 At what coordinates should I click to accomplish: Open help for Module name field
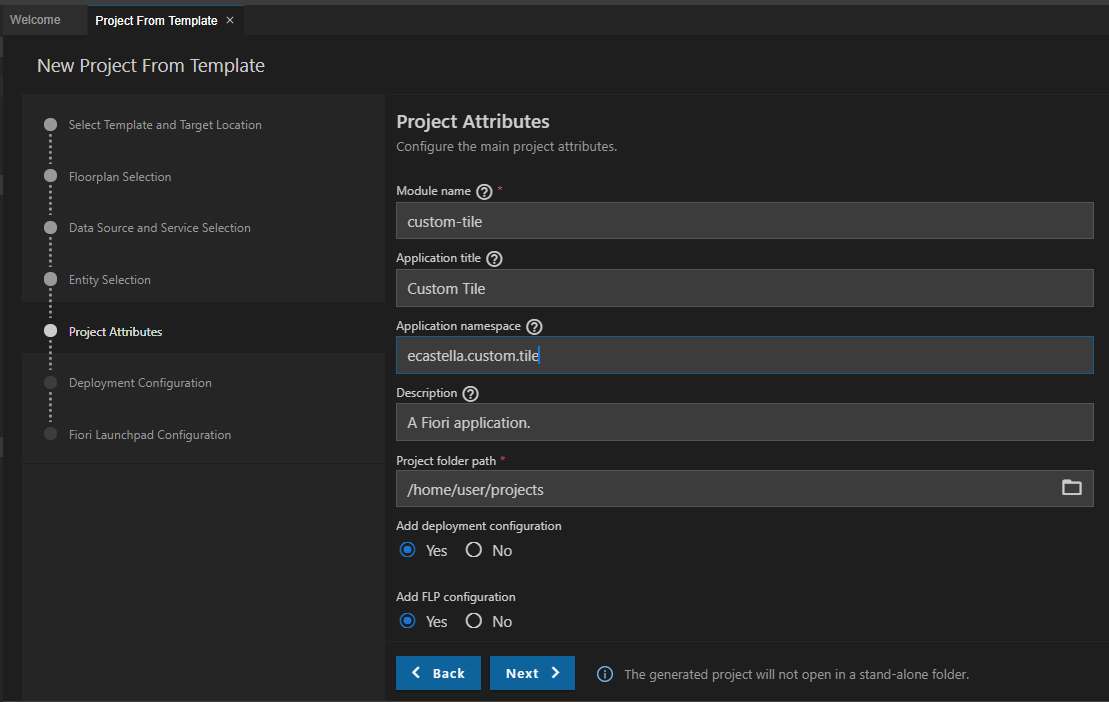tap(484, 192)
